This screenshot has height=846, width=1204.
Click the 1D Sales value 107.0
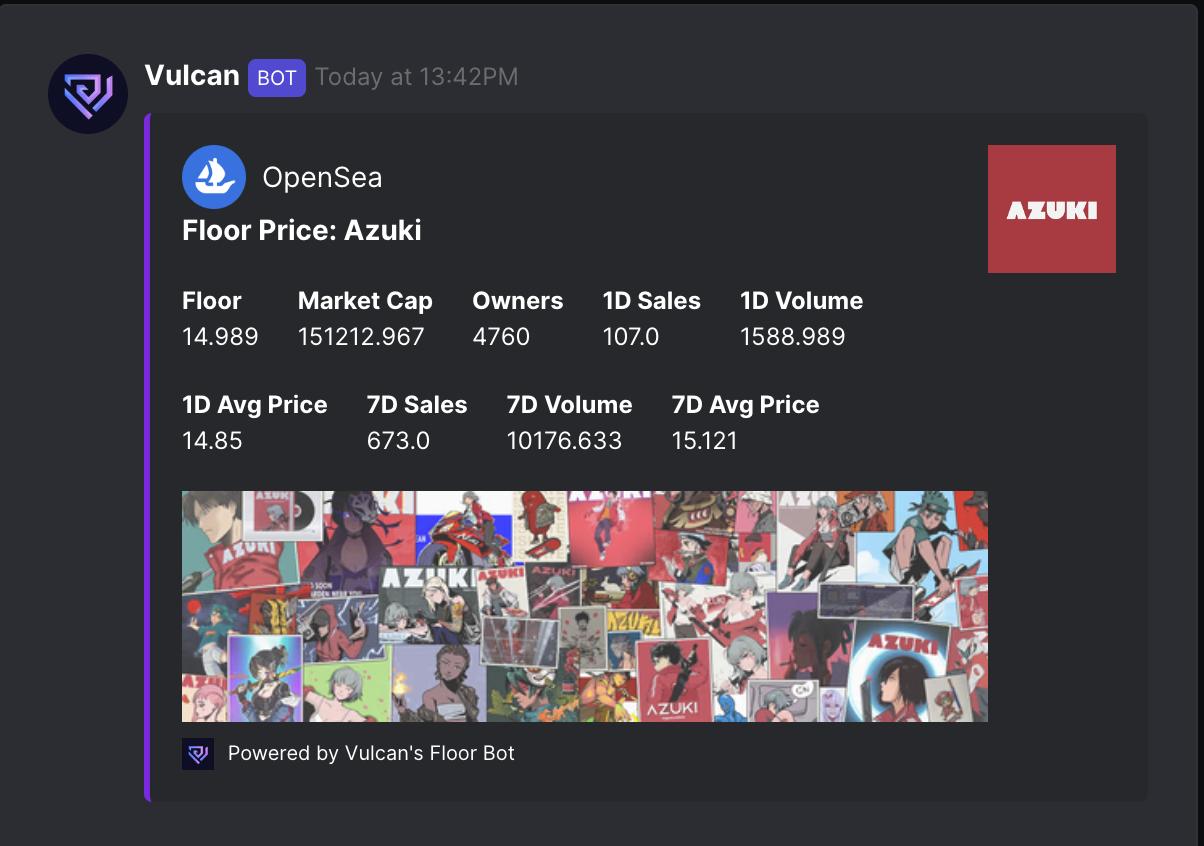click(x=631, y=337)
